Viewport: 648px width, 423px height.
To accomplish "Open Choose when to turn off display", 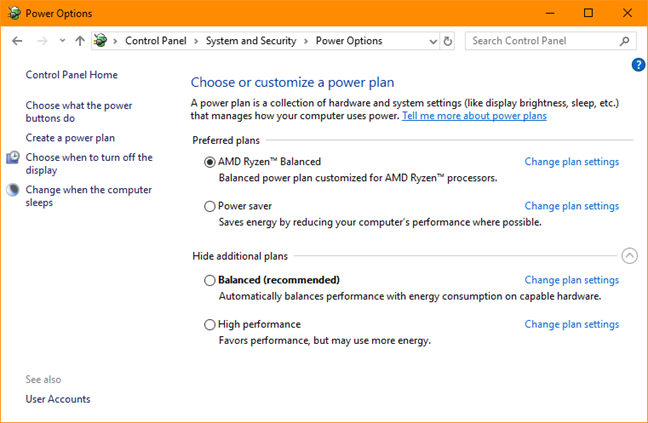I will [89, 164].
